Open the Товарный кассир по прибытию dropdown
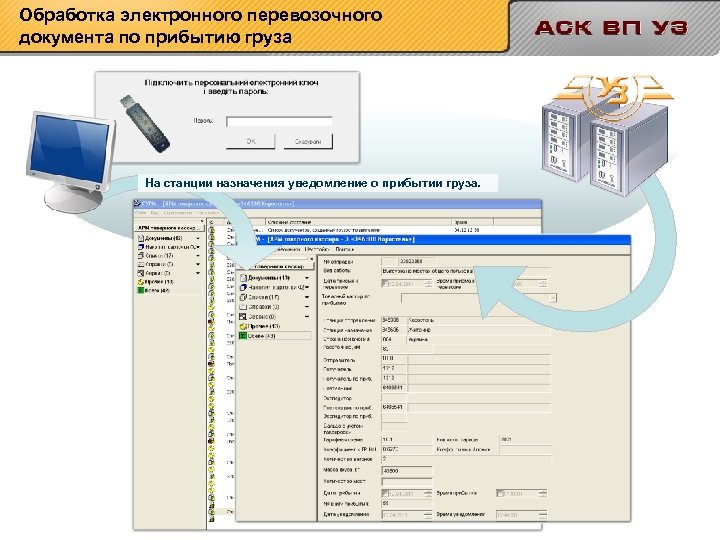The width and height of the screenshot is (720, 540). coord(552,298)
